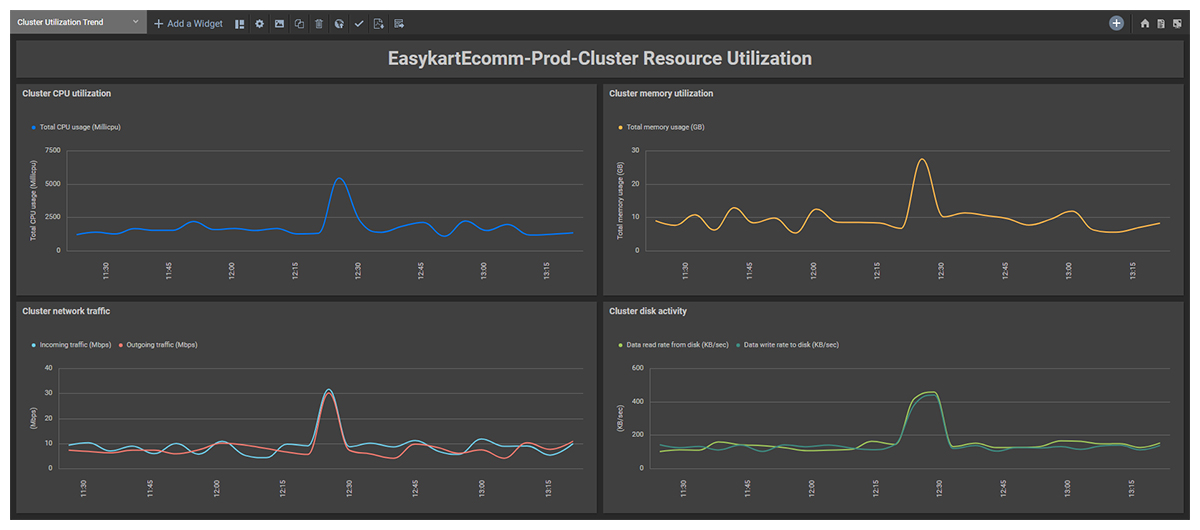Click the image icon in toolbar
1200x530 pixels.
tap(280, 23)
